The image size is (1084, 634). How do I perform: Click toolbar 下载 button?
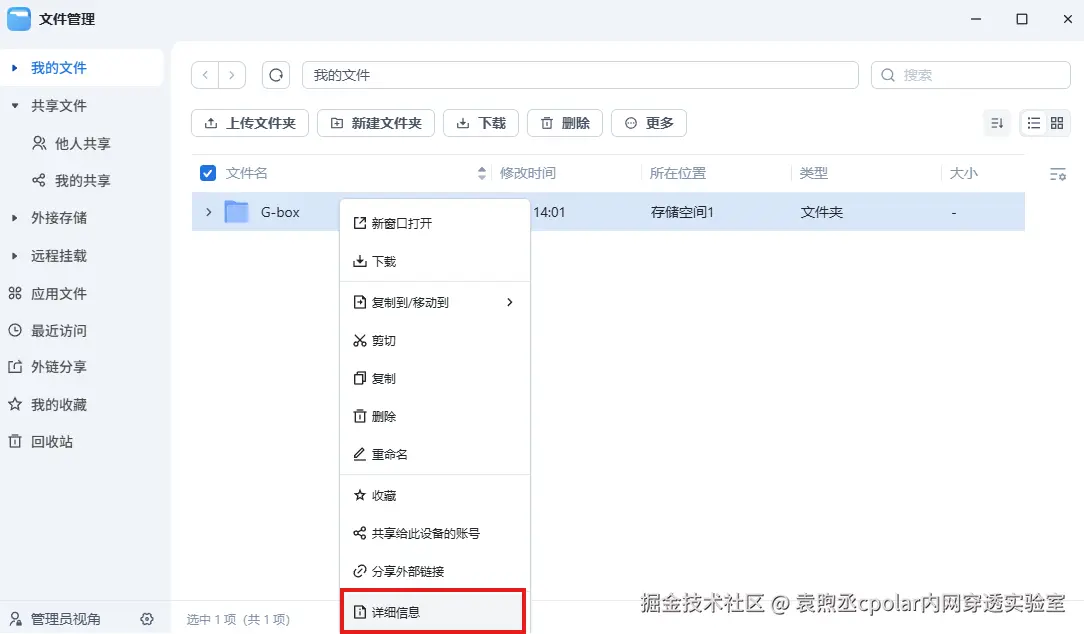480,123
